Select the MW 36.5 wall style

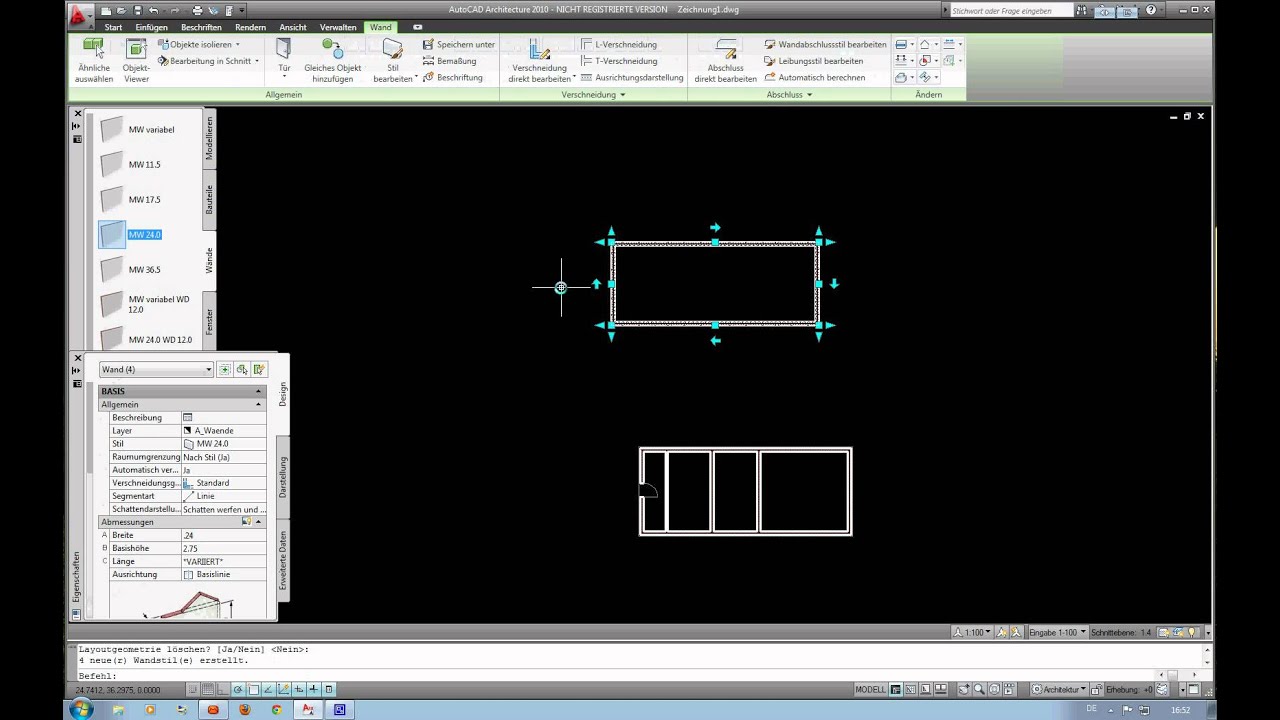point(132,269)
